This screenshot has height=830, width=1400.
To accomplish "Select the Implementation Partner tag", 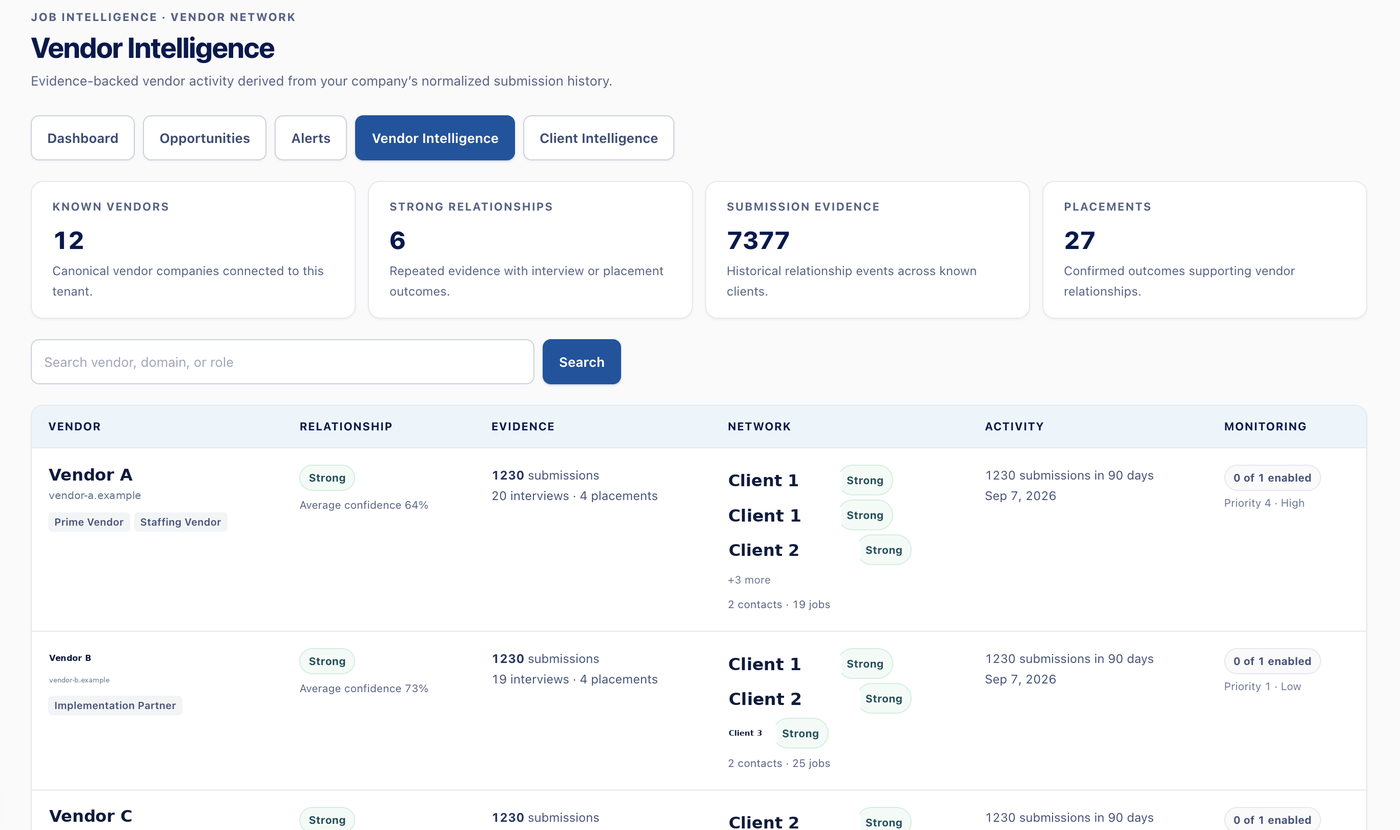I will tap(115, 706).
